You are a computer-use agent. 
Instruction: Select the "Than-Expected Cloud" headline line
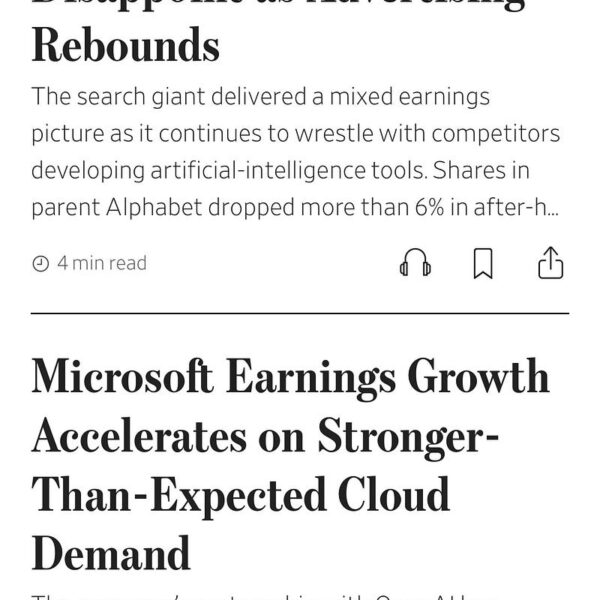point(240,495)
